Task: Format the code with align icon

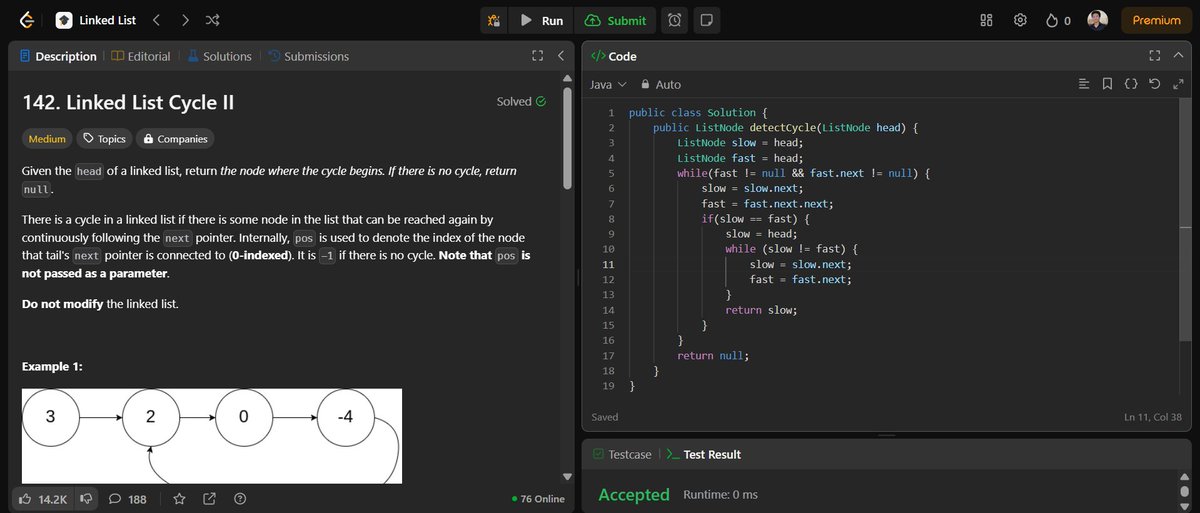Action: (x=1084, y=85)
